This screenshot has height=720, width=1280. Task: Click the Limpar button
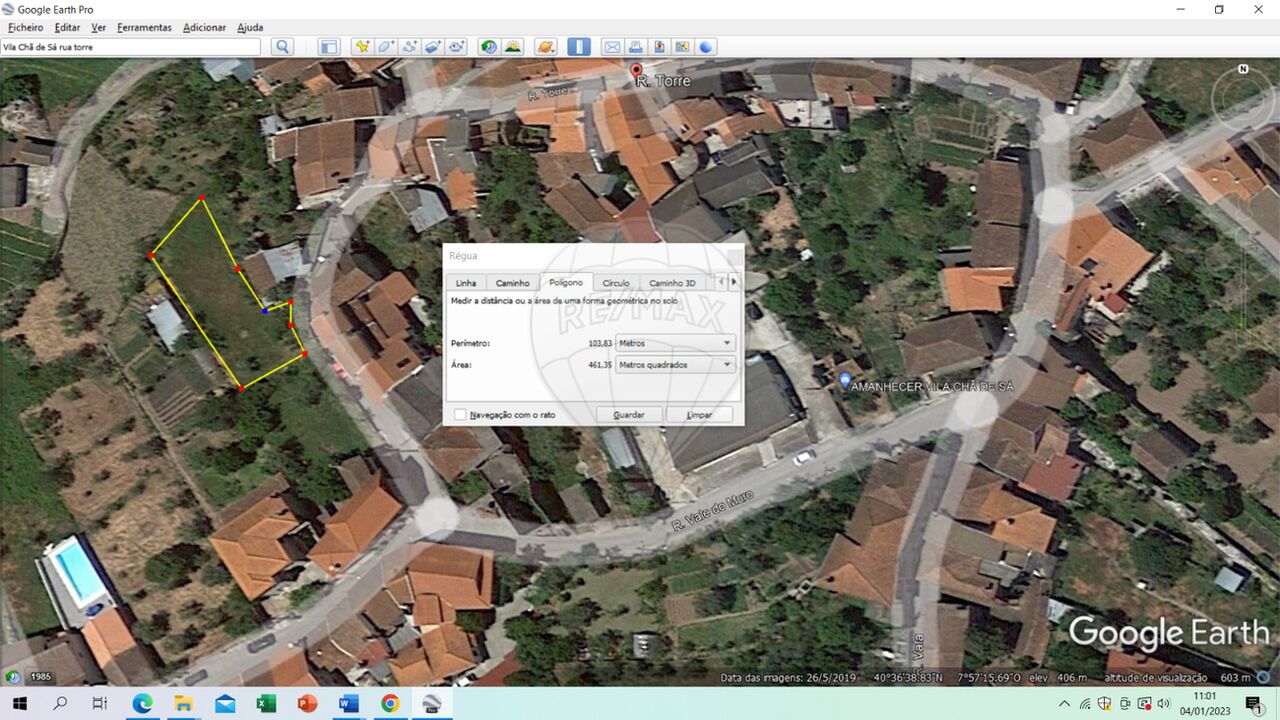pyautogui.click(x=699, y=414)
